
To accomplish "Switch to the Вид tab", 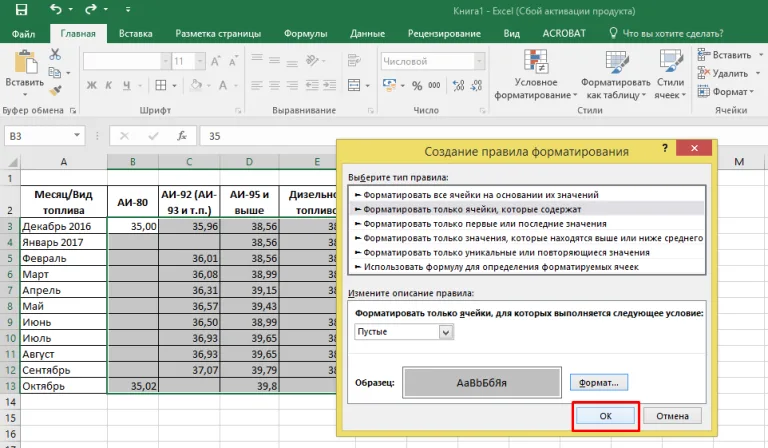I will coord(511,34).
